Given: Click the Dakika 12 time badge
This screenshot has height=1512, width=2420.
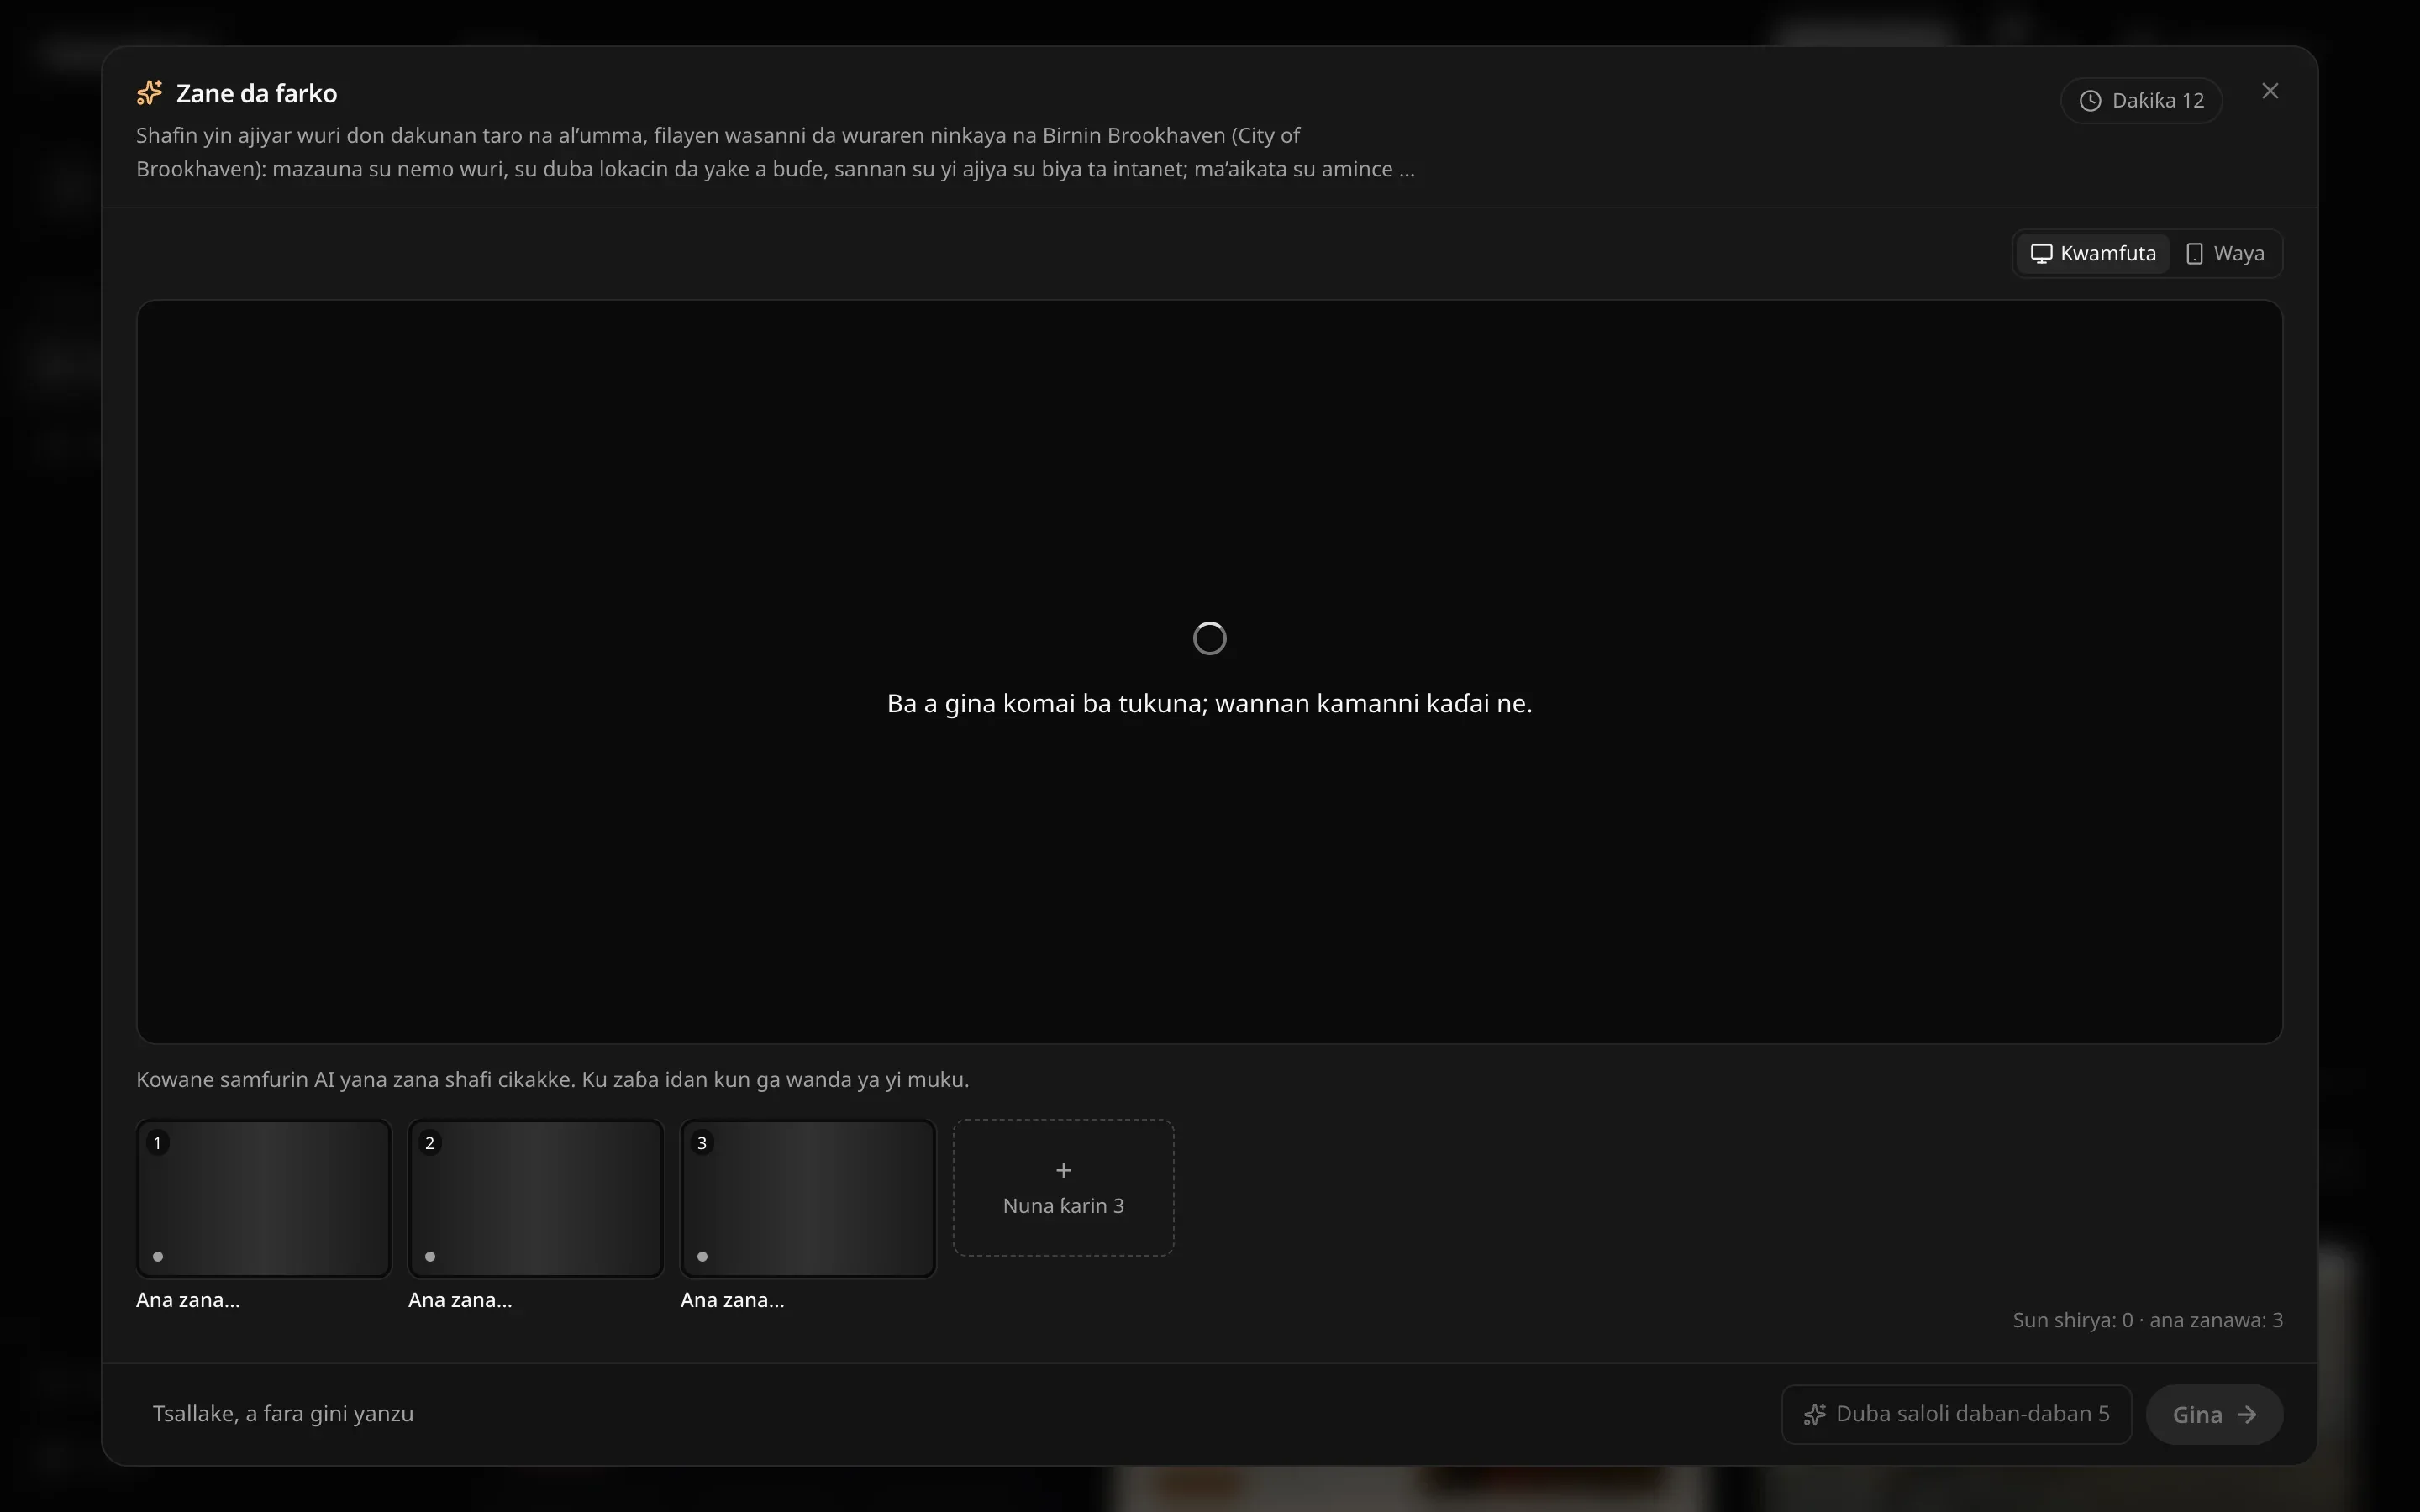Looking at the screenshot, I should tap(2141, 101).
